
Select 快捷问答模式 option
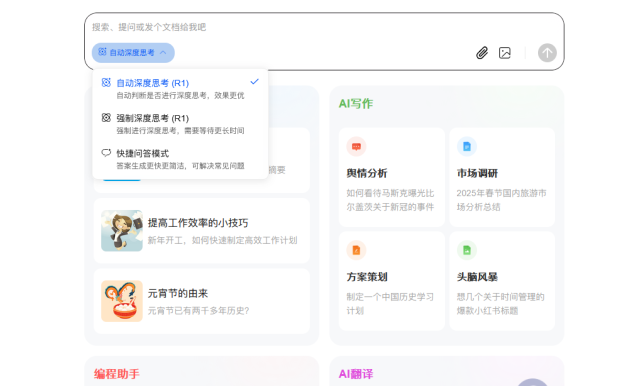180,159
